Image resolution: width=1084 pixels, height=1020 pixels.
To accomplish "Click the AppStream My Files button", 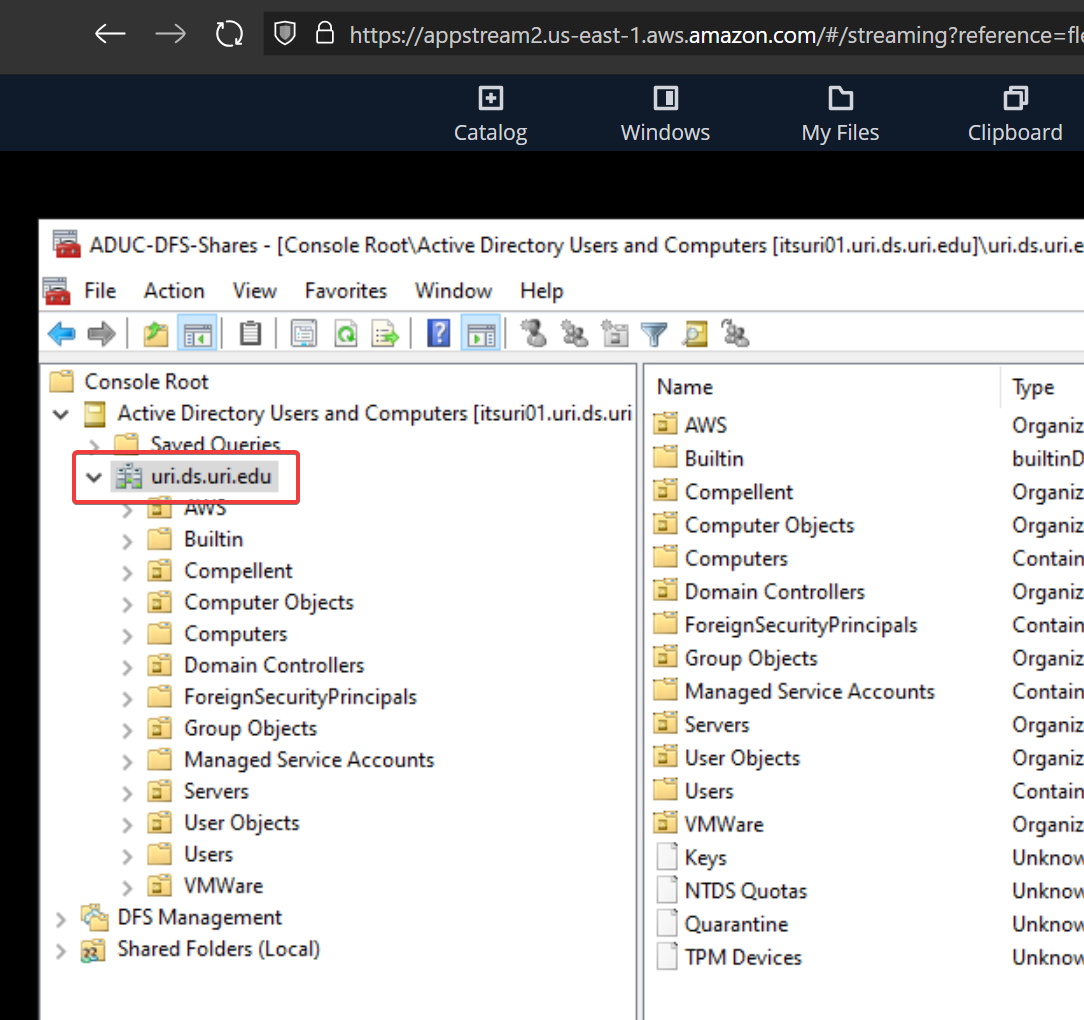I will tap(840, 114).
